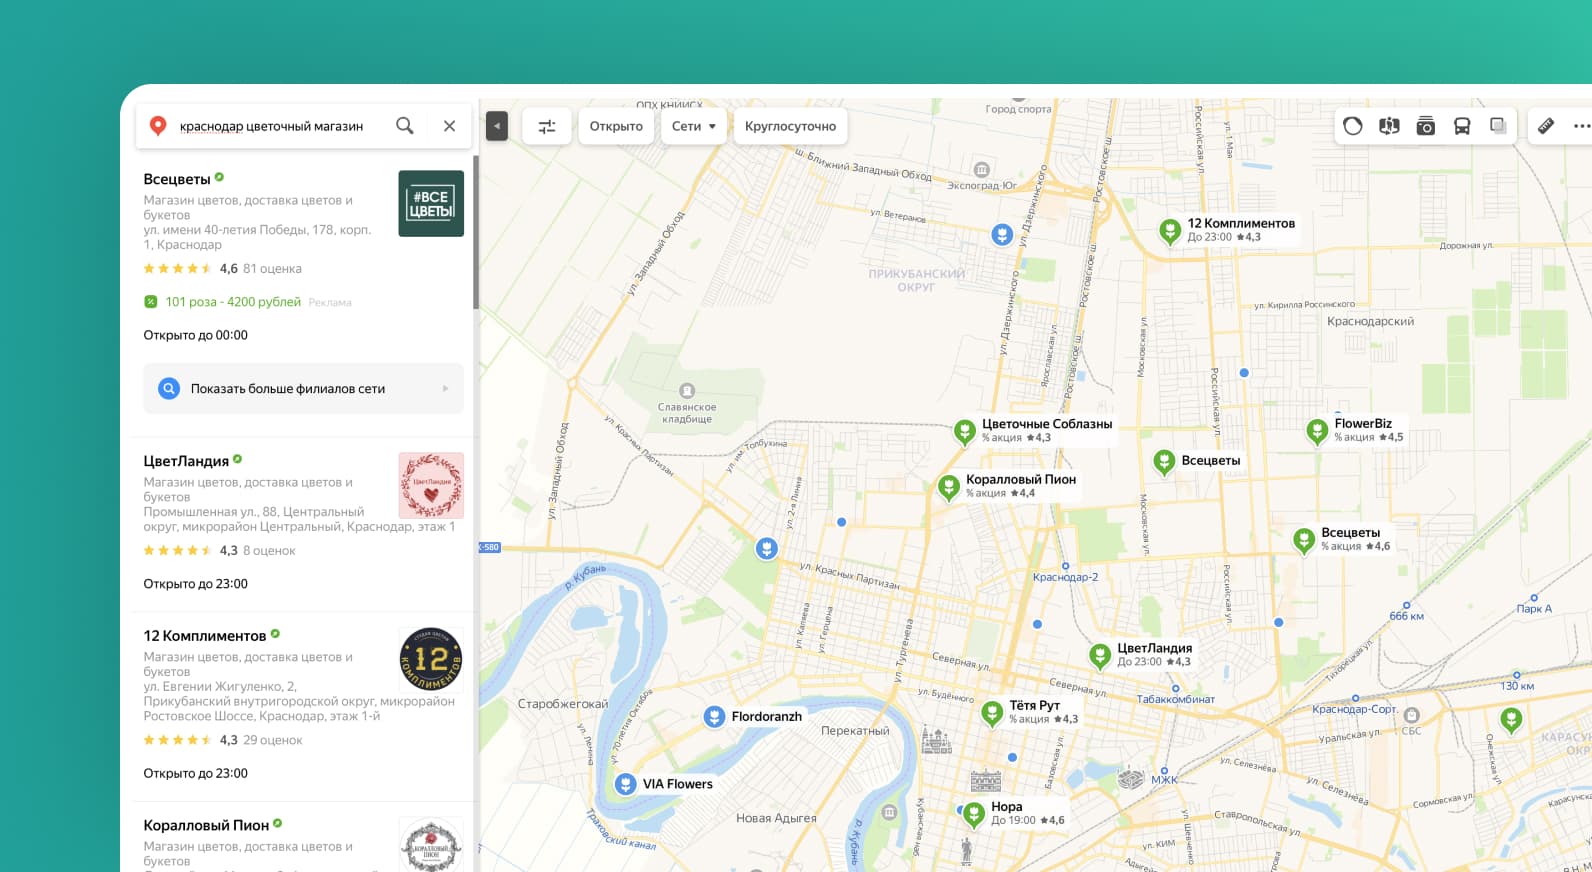This screenshot has width=1592, height=872.
Task: Select the Flordoranzh blue map pin
Action: click(x=714, y=716)
